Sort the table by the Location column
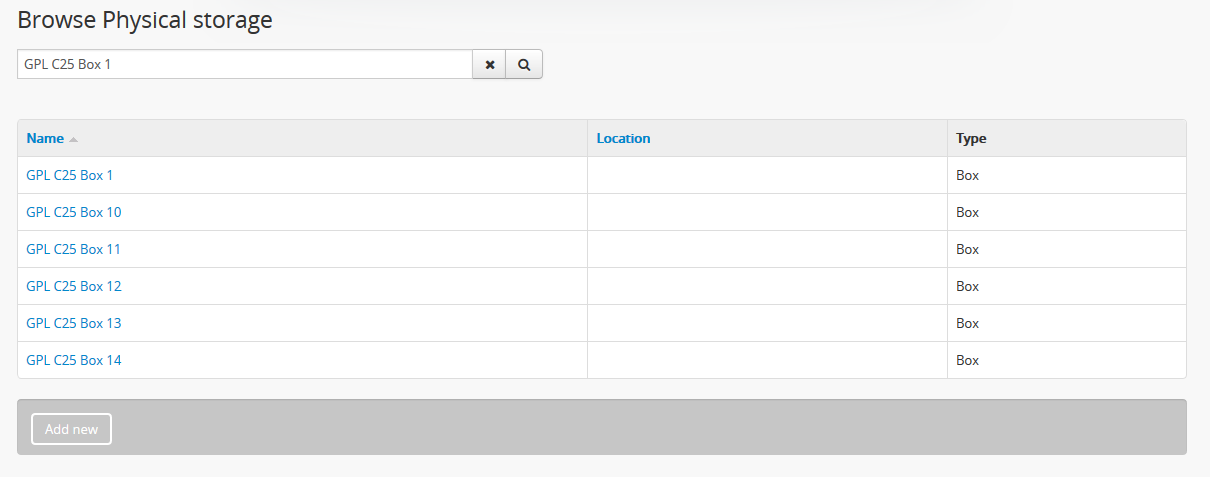The width and height of the screenshot is (1210, 477). tap(623, 139)
